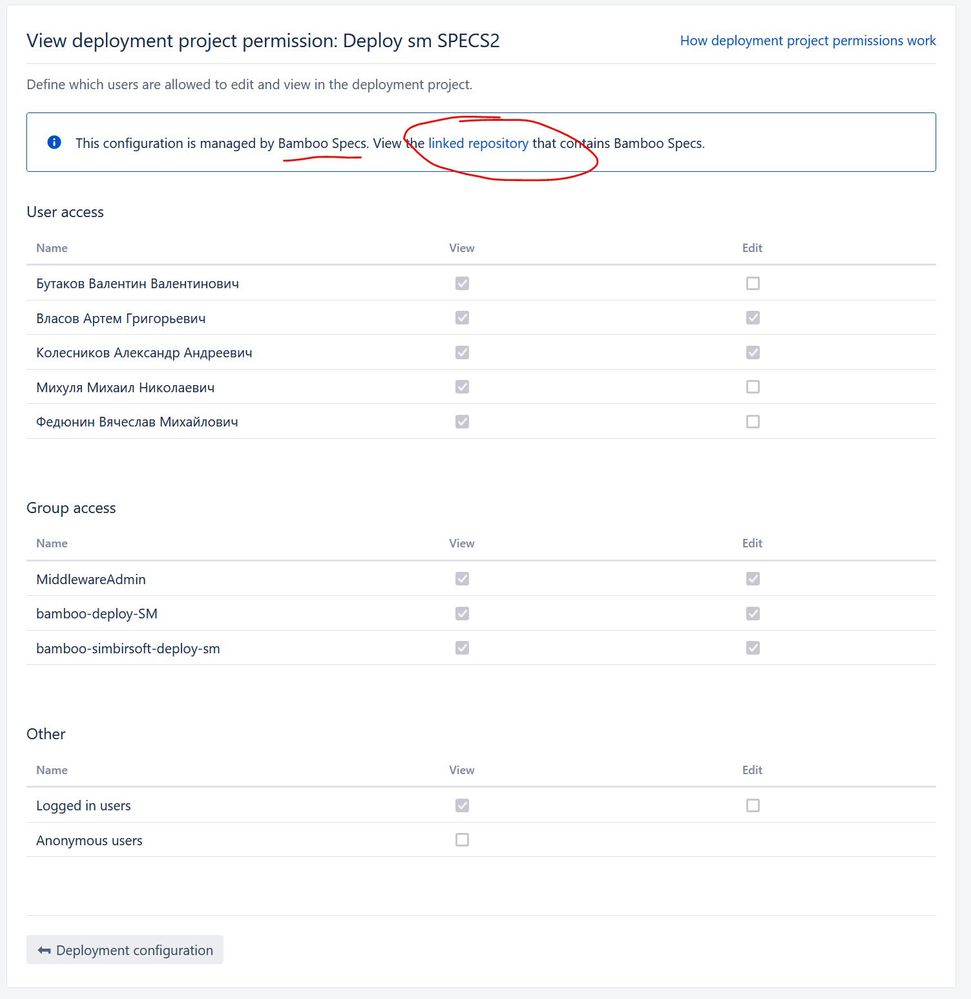
Task: Toggle View checkbox for Logged in users
Action: [462, 805]
